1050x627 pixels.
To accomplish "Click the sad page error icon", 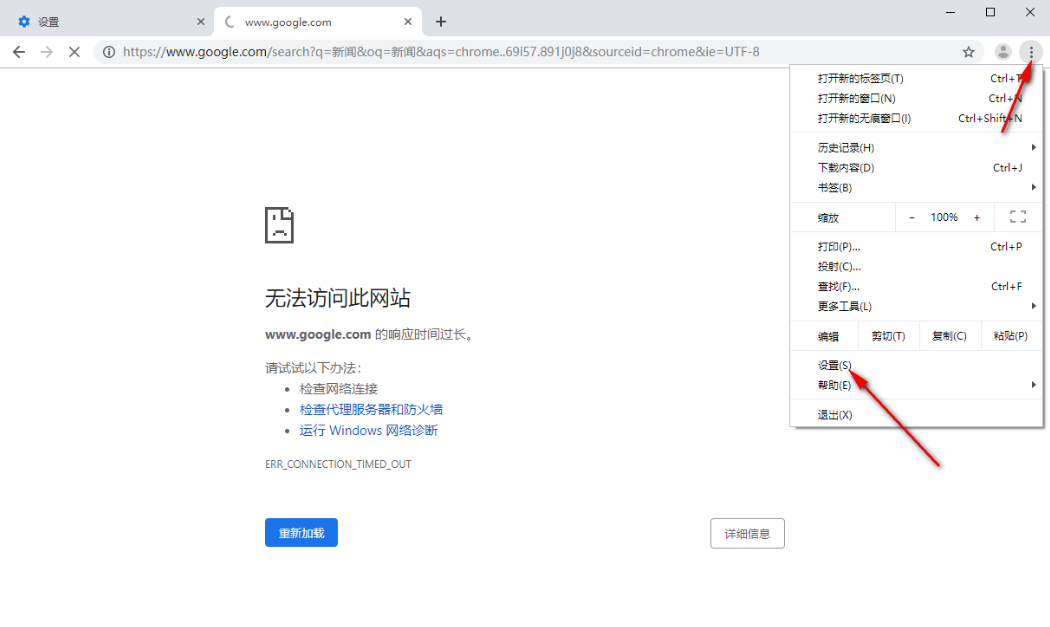I will click(x=279, y=225).
